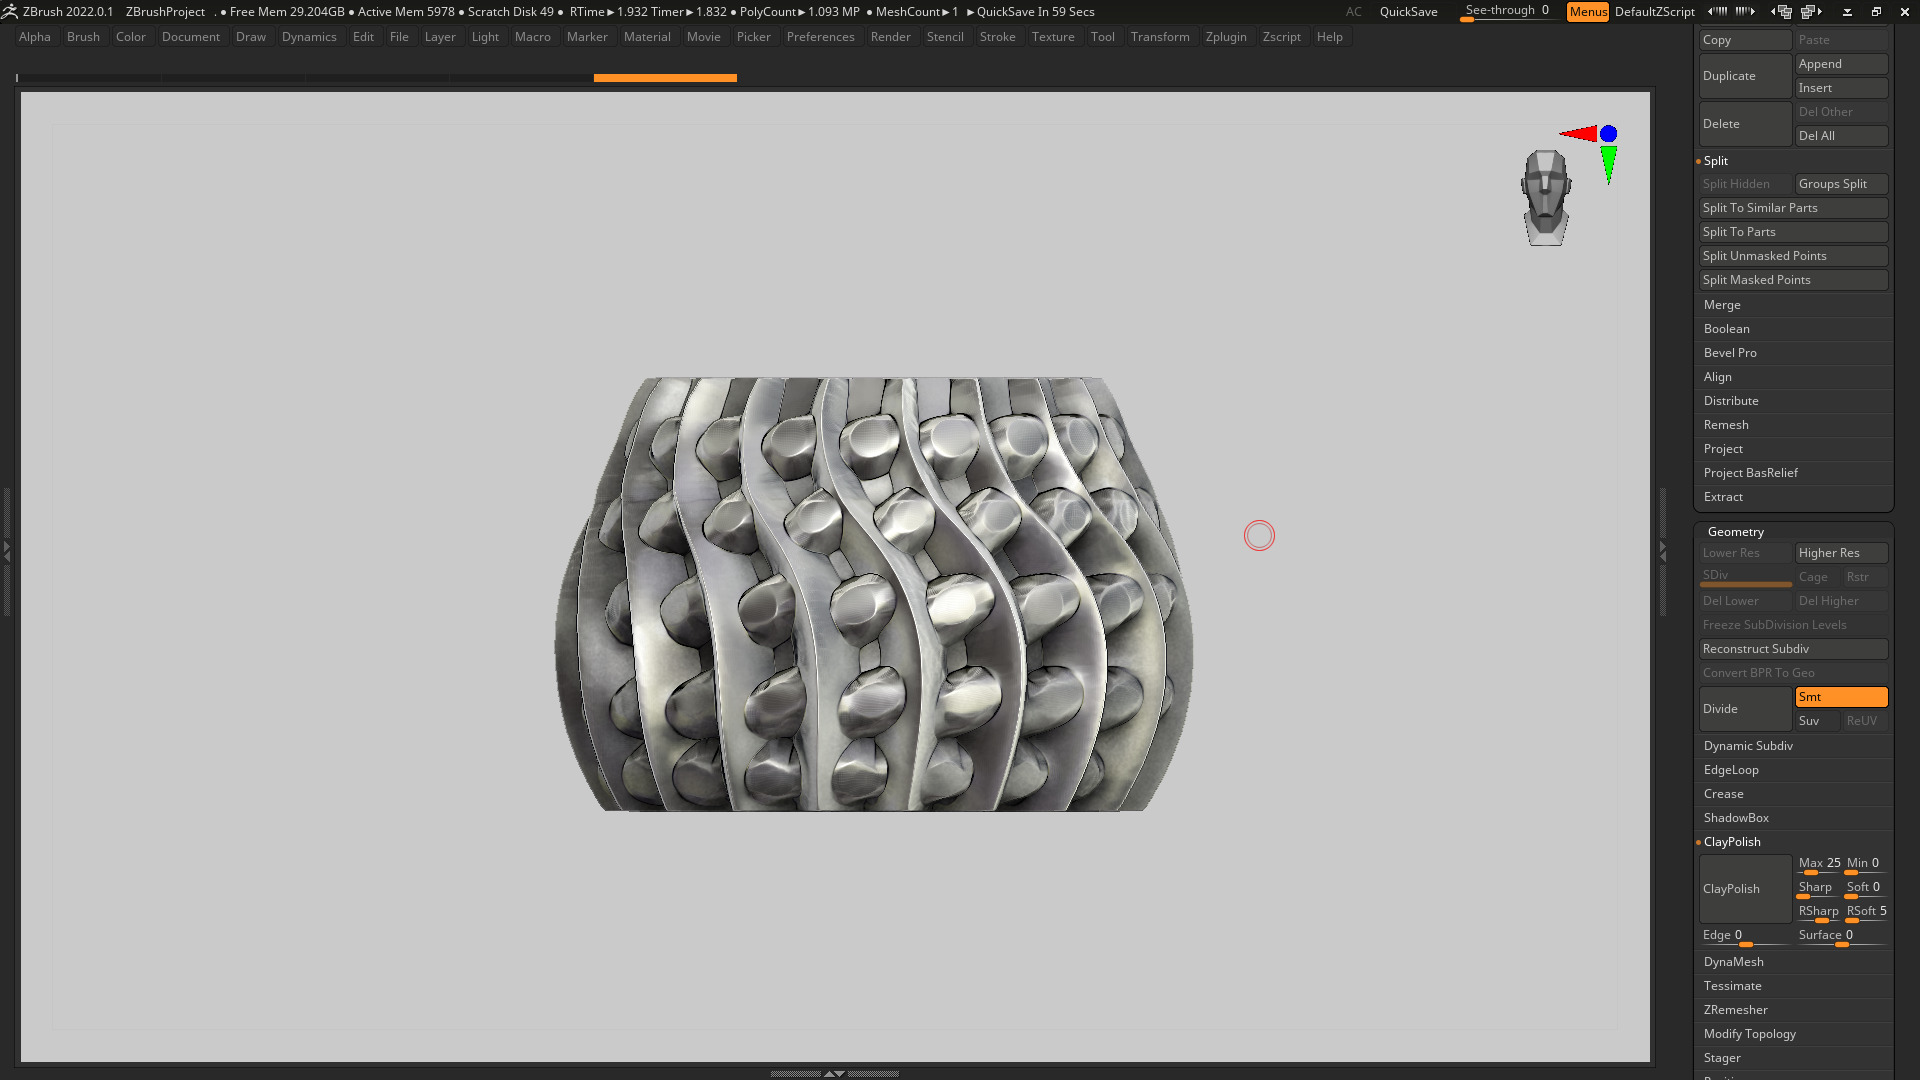The width and height of the screenshot is (1920, 1080).
Task: Click the Duplicate subtool button
Action: pyautogui.click(x=1746, y=76)
